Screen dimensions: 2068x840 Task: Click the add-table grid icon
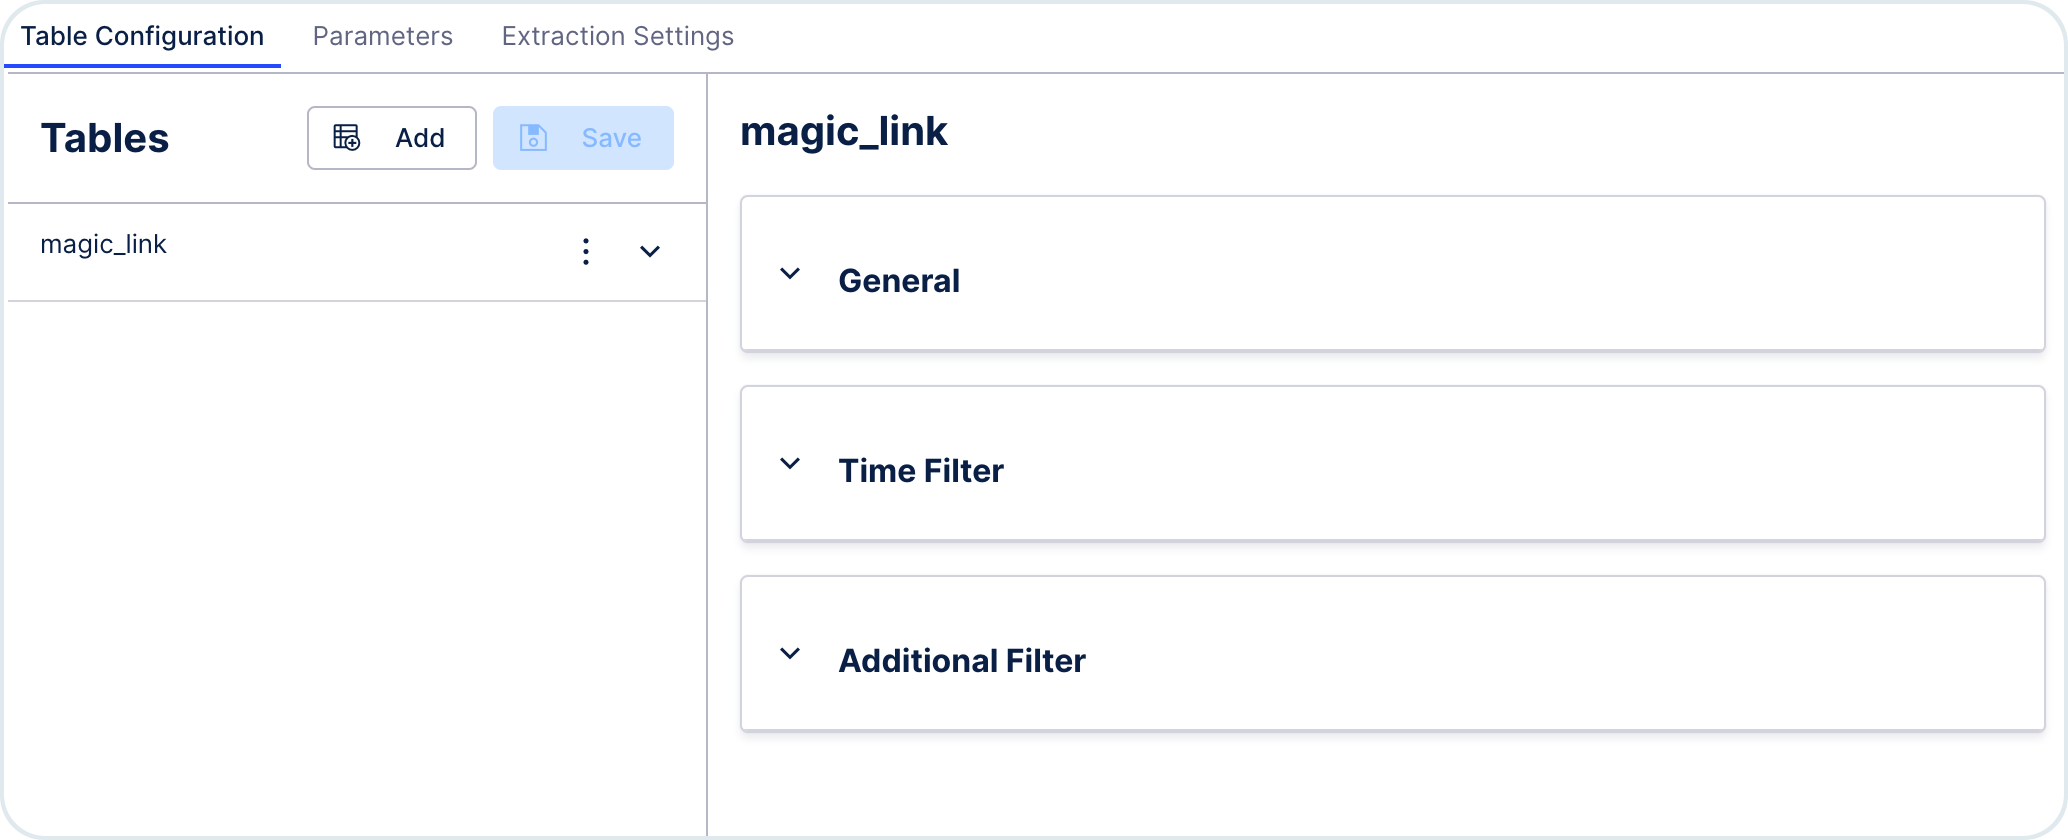[x=346, y=138]
